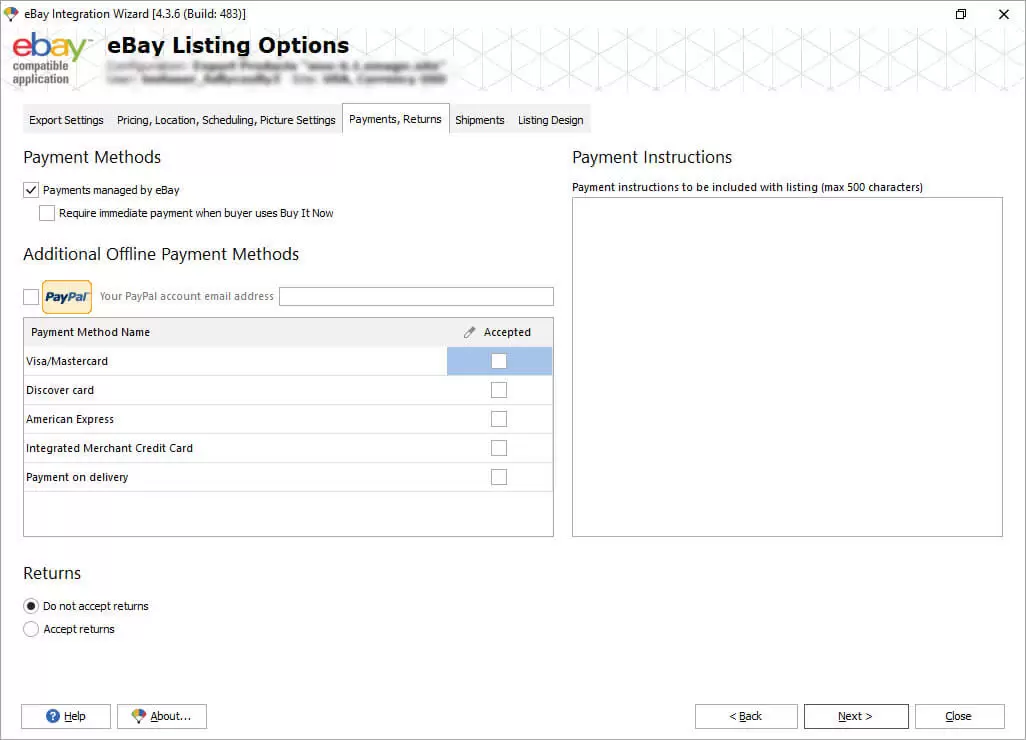Select the Accept returns radio option

pyautogui.click(x=31, y=629)
